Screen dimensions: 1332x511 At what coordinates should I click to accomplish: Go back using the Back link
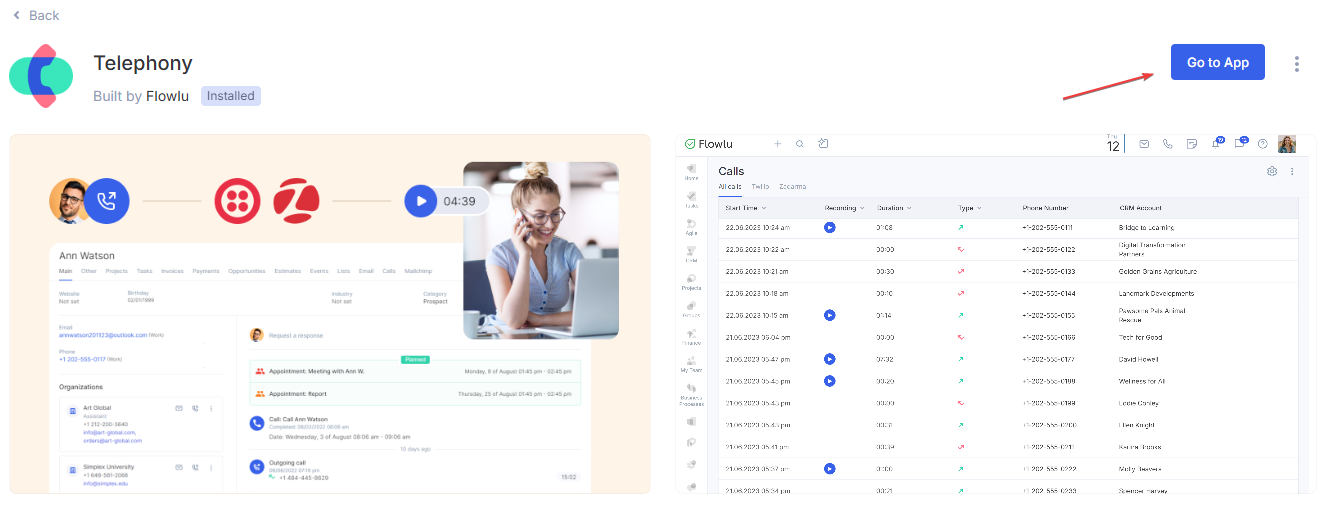point(36,15)
